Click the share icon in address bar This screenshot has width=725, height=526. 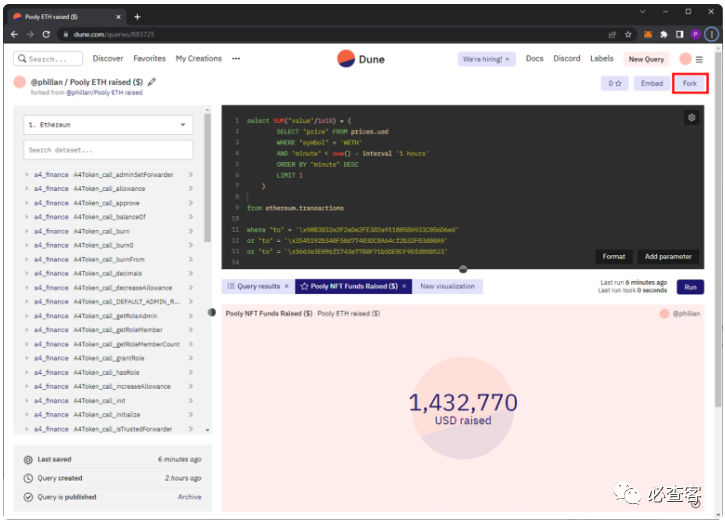[612, 34]
